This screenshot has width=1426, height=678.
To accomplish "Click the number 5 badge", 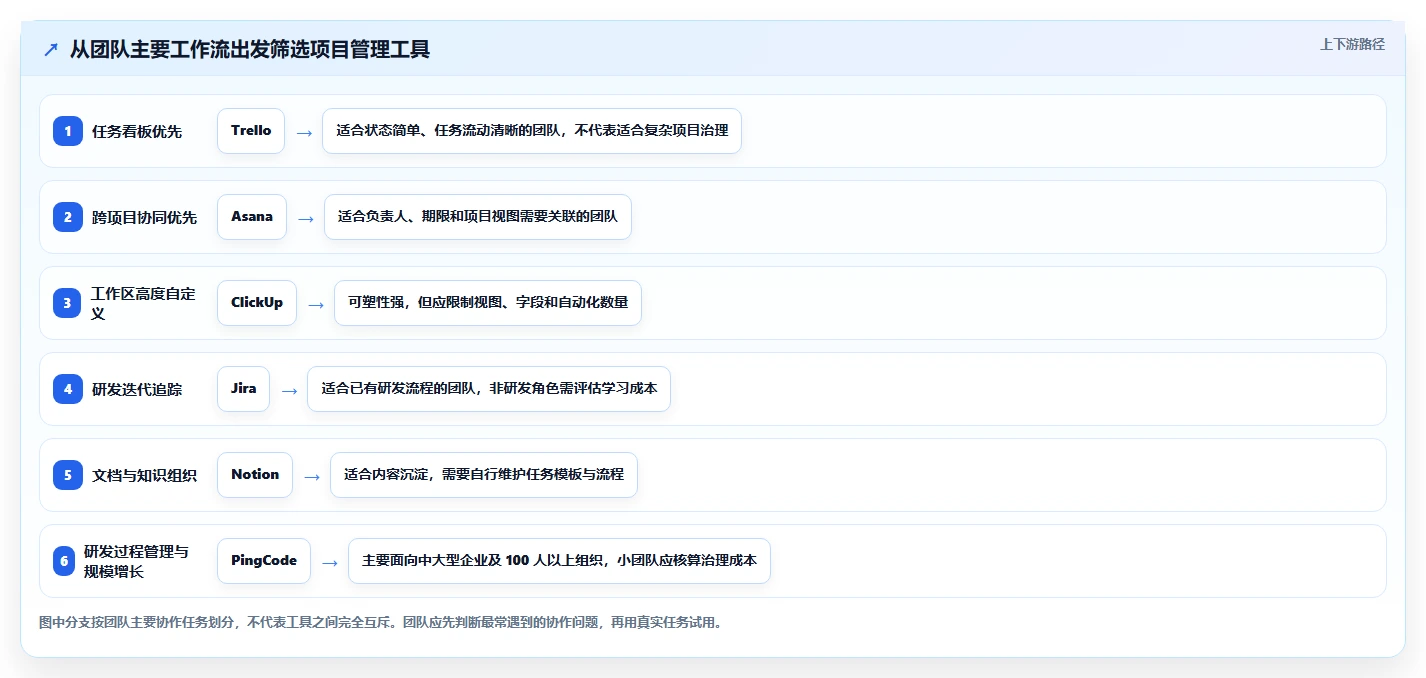I will [68, 475].
